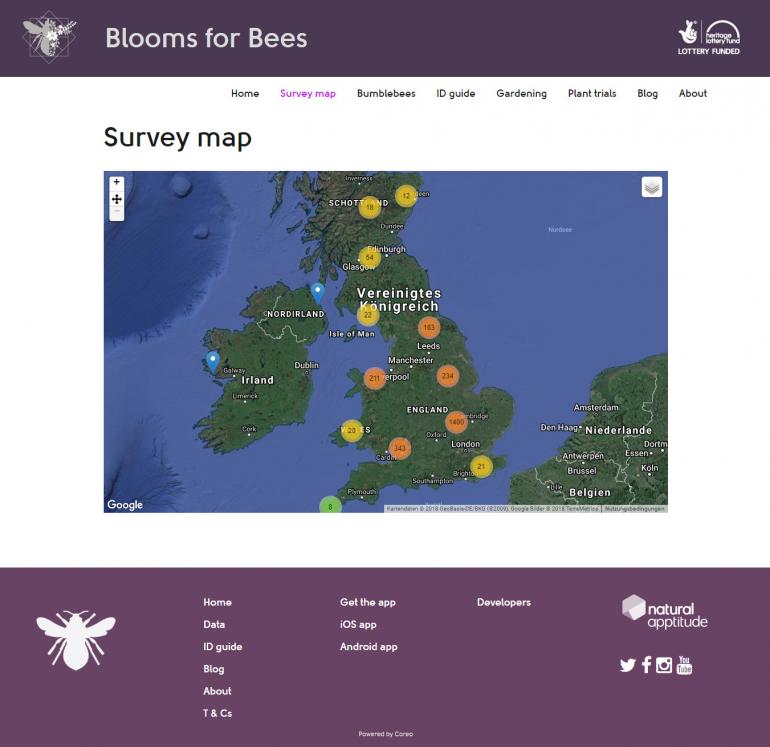Click the Heritage Lottery Fund logo
The width and height of the screenshot is (770, 747).
[709, 37]
